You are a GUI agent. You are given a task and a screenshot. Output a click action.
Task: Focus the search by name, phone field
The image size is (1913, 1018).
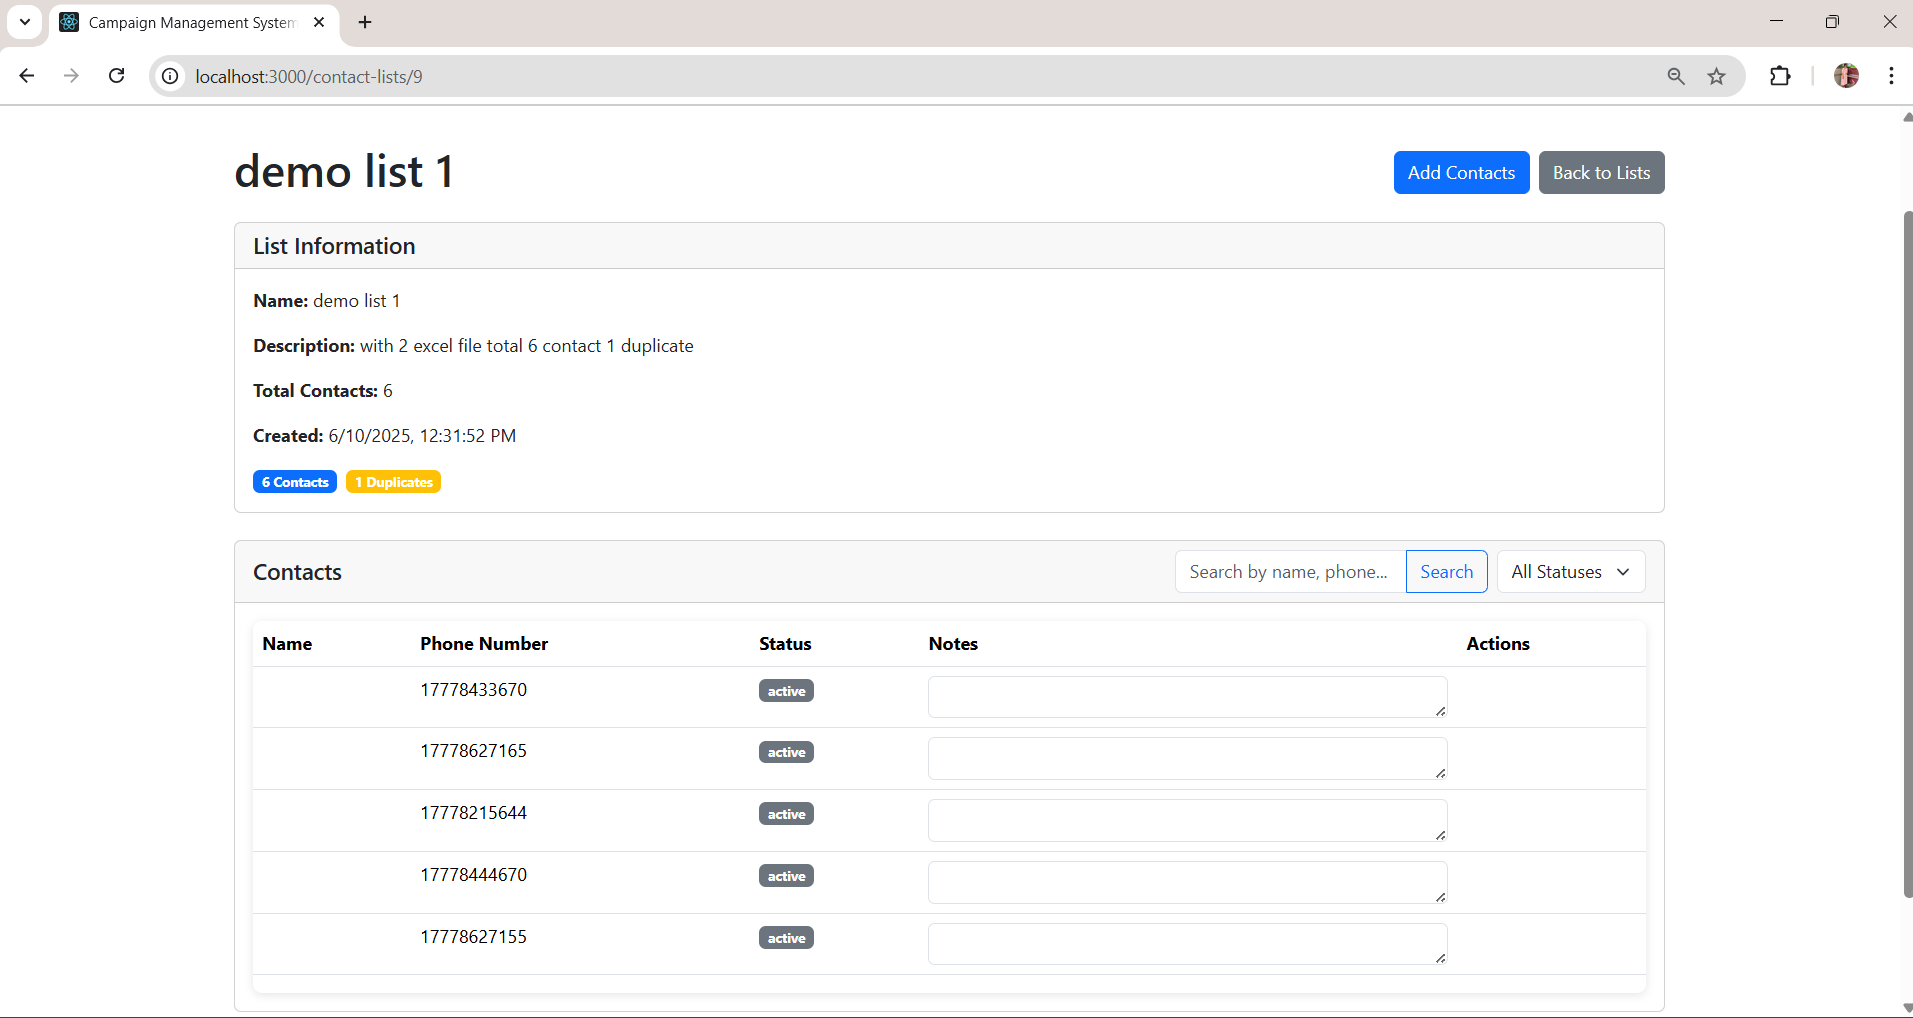click(x=1289, y=572)
